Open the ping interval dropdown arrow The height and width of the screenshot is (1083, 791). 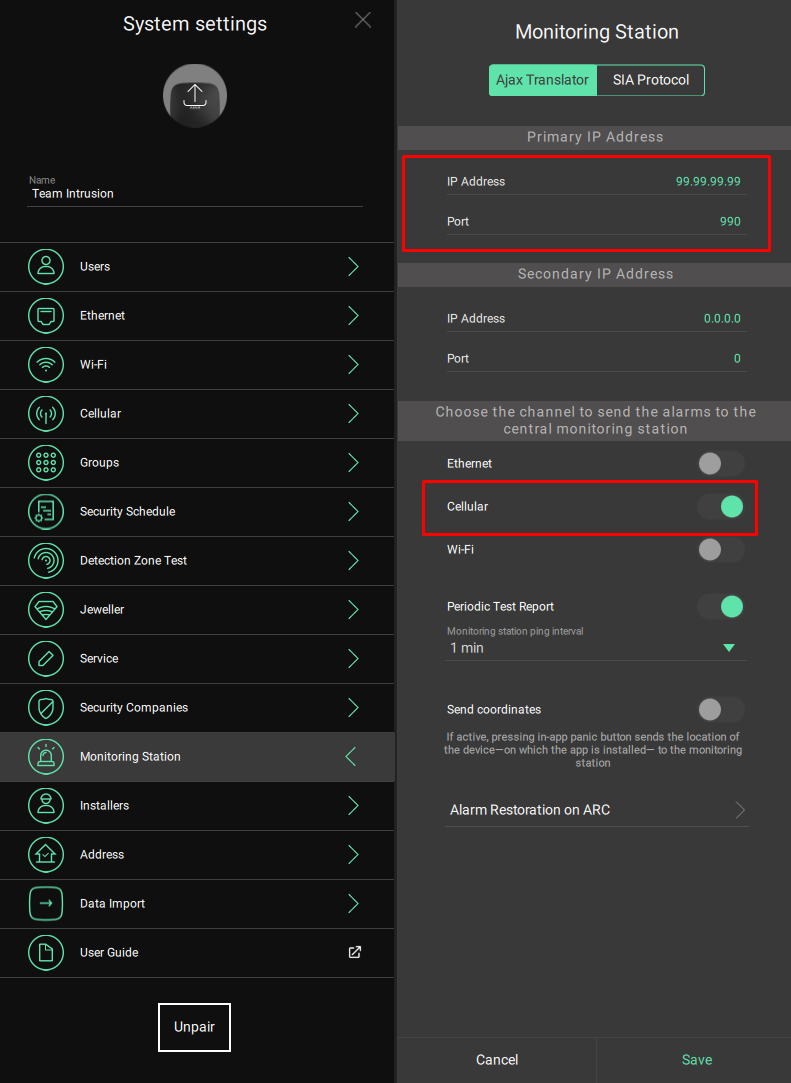tap(728, 648)
